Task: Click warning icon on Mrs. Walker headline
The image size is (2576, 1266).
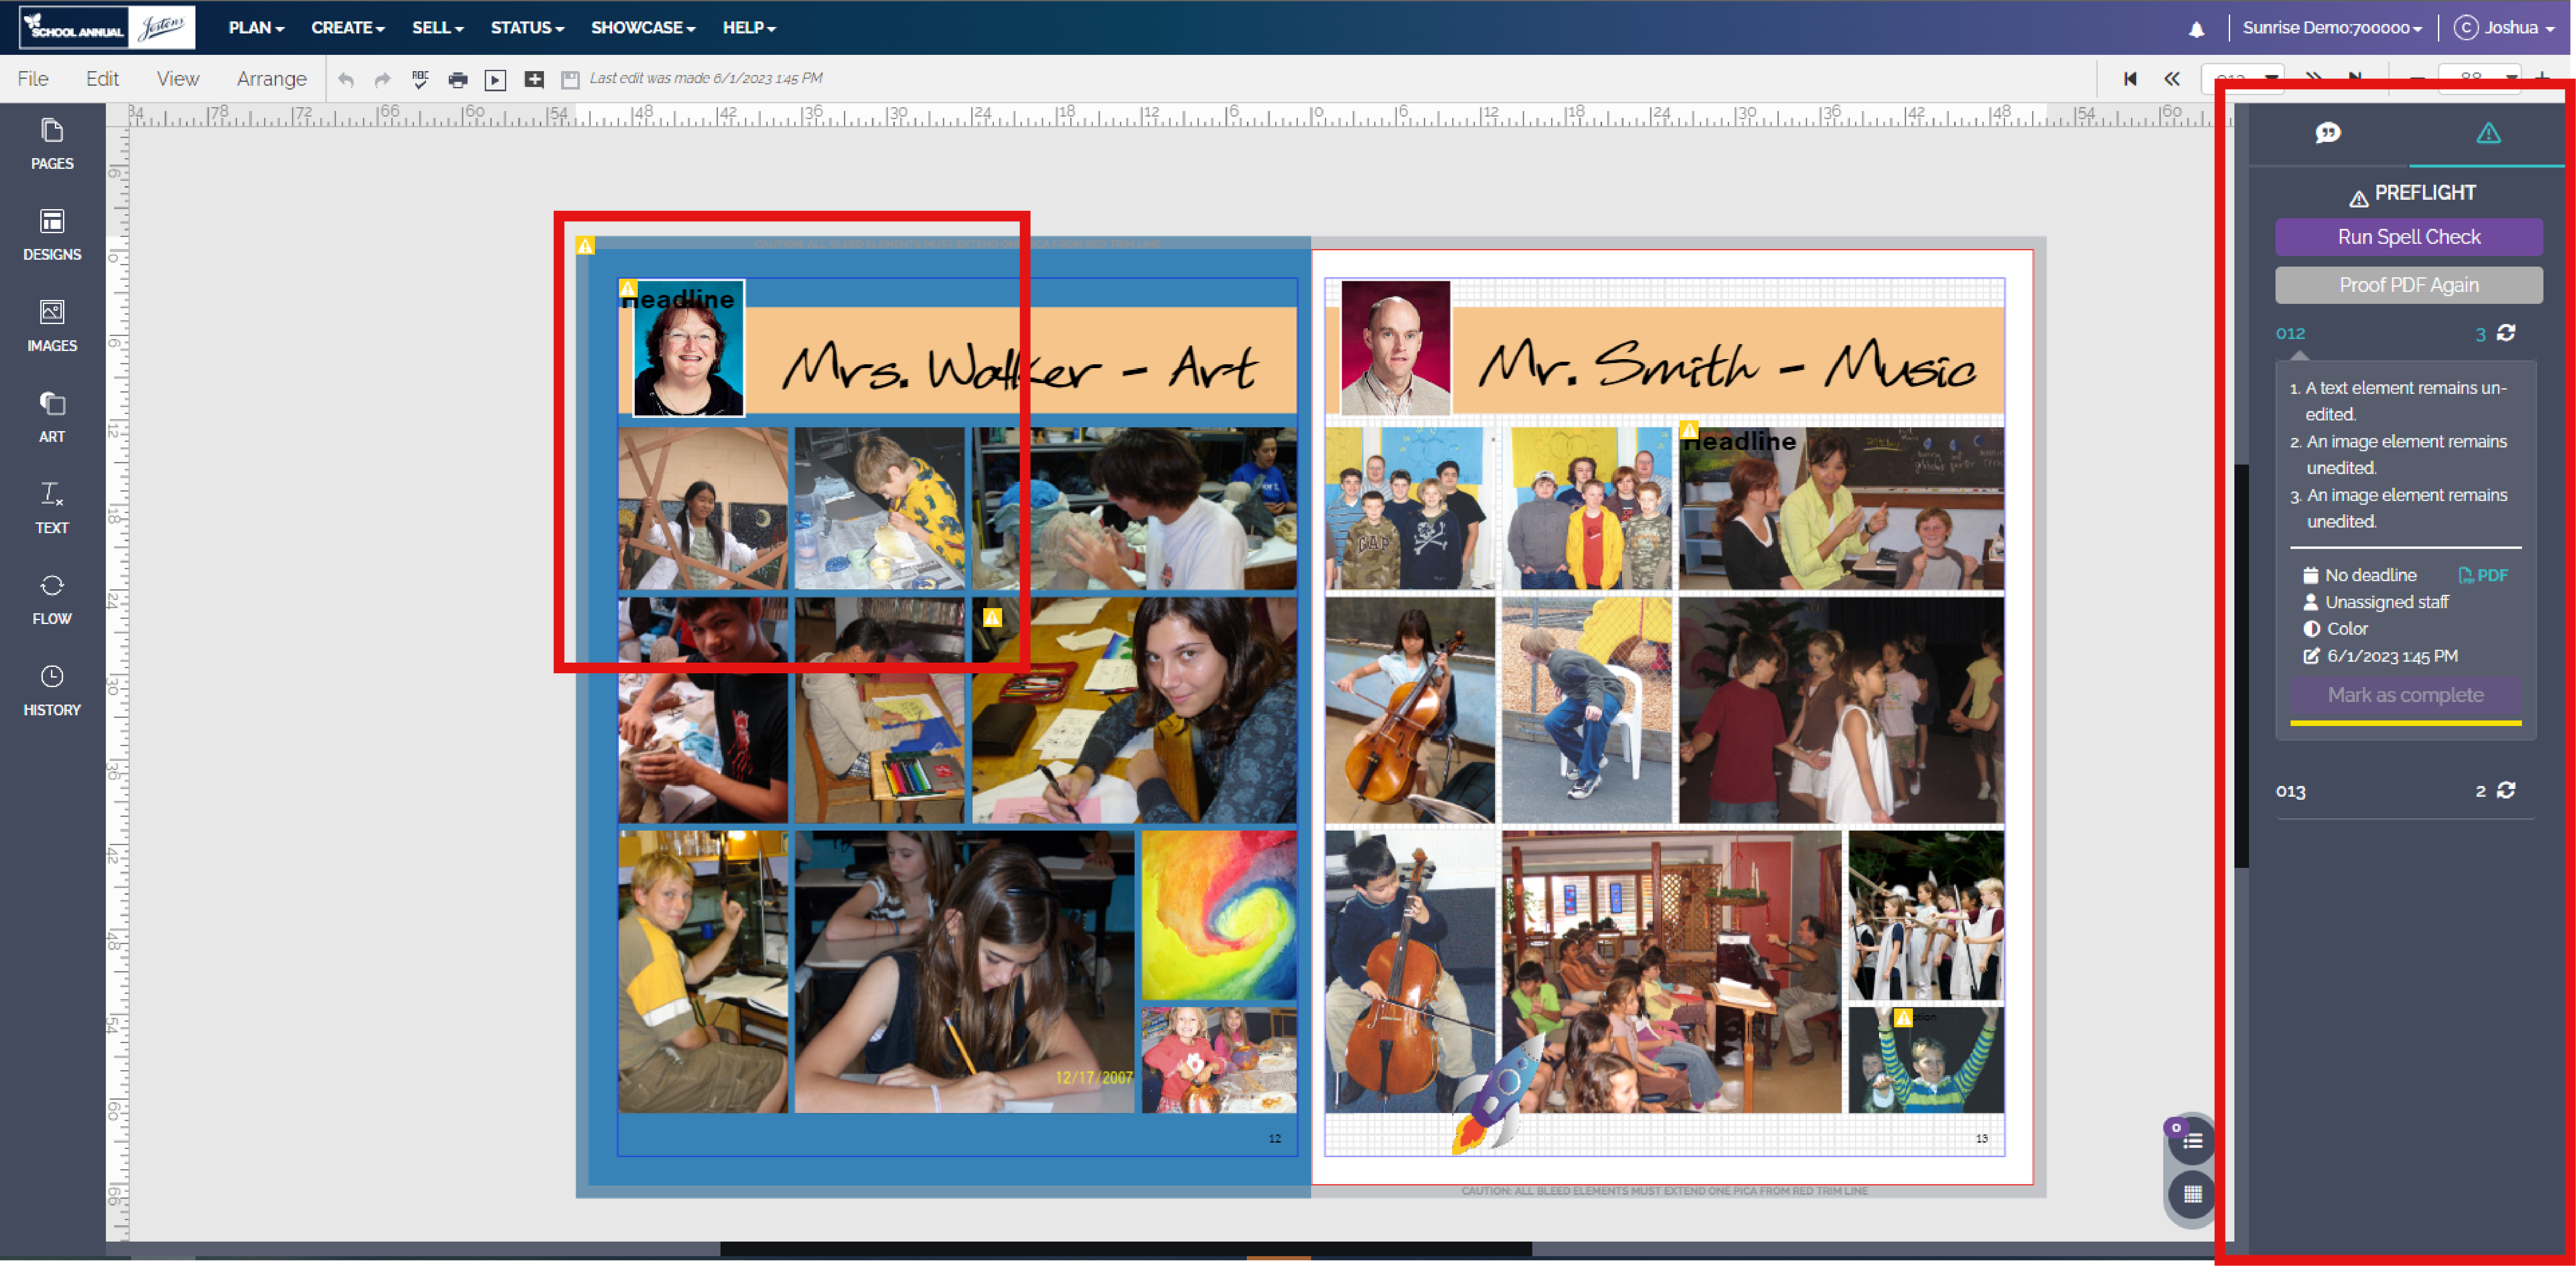Action: click(628, 289)
